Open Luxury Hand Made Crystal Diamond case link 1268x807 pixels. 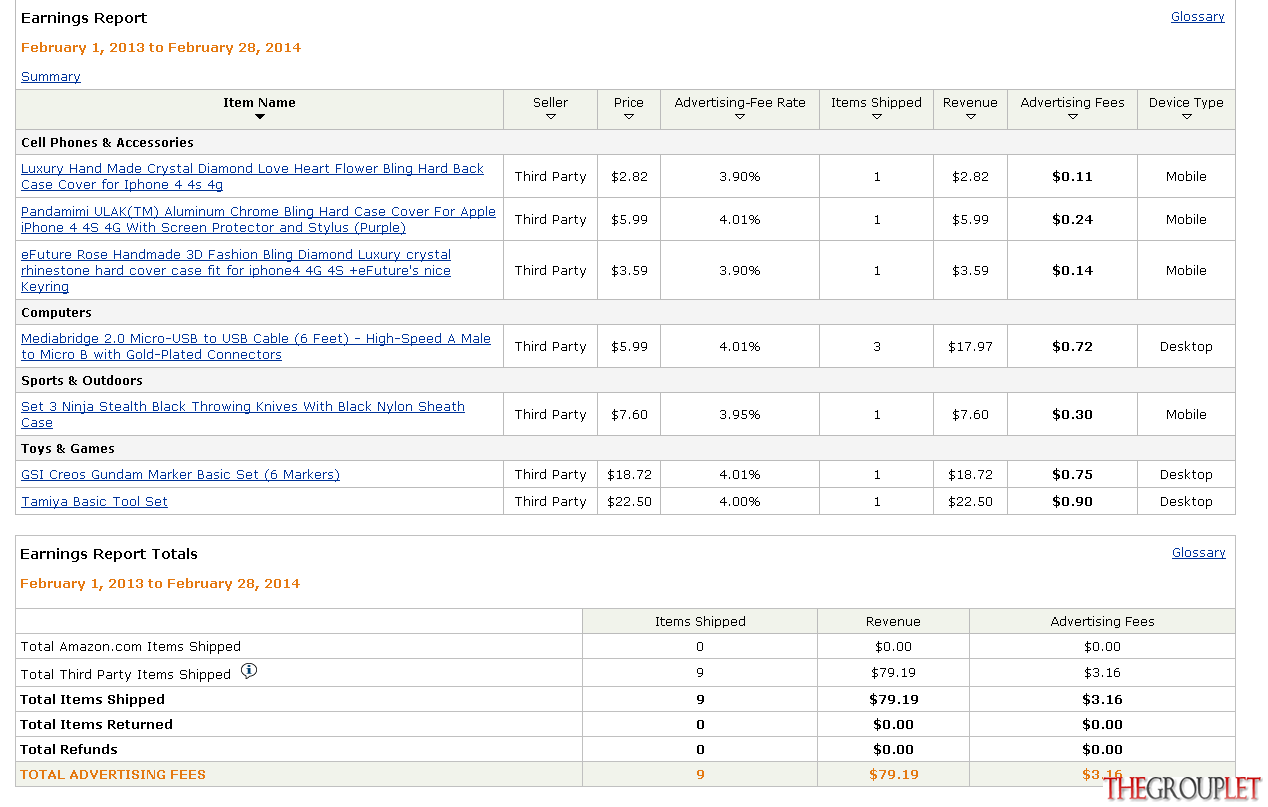pyautogui.click(x=252, y=177)
